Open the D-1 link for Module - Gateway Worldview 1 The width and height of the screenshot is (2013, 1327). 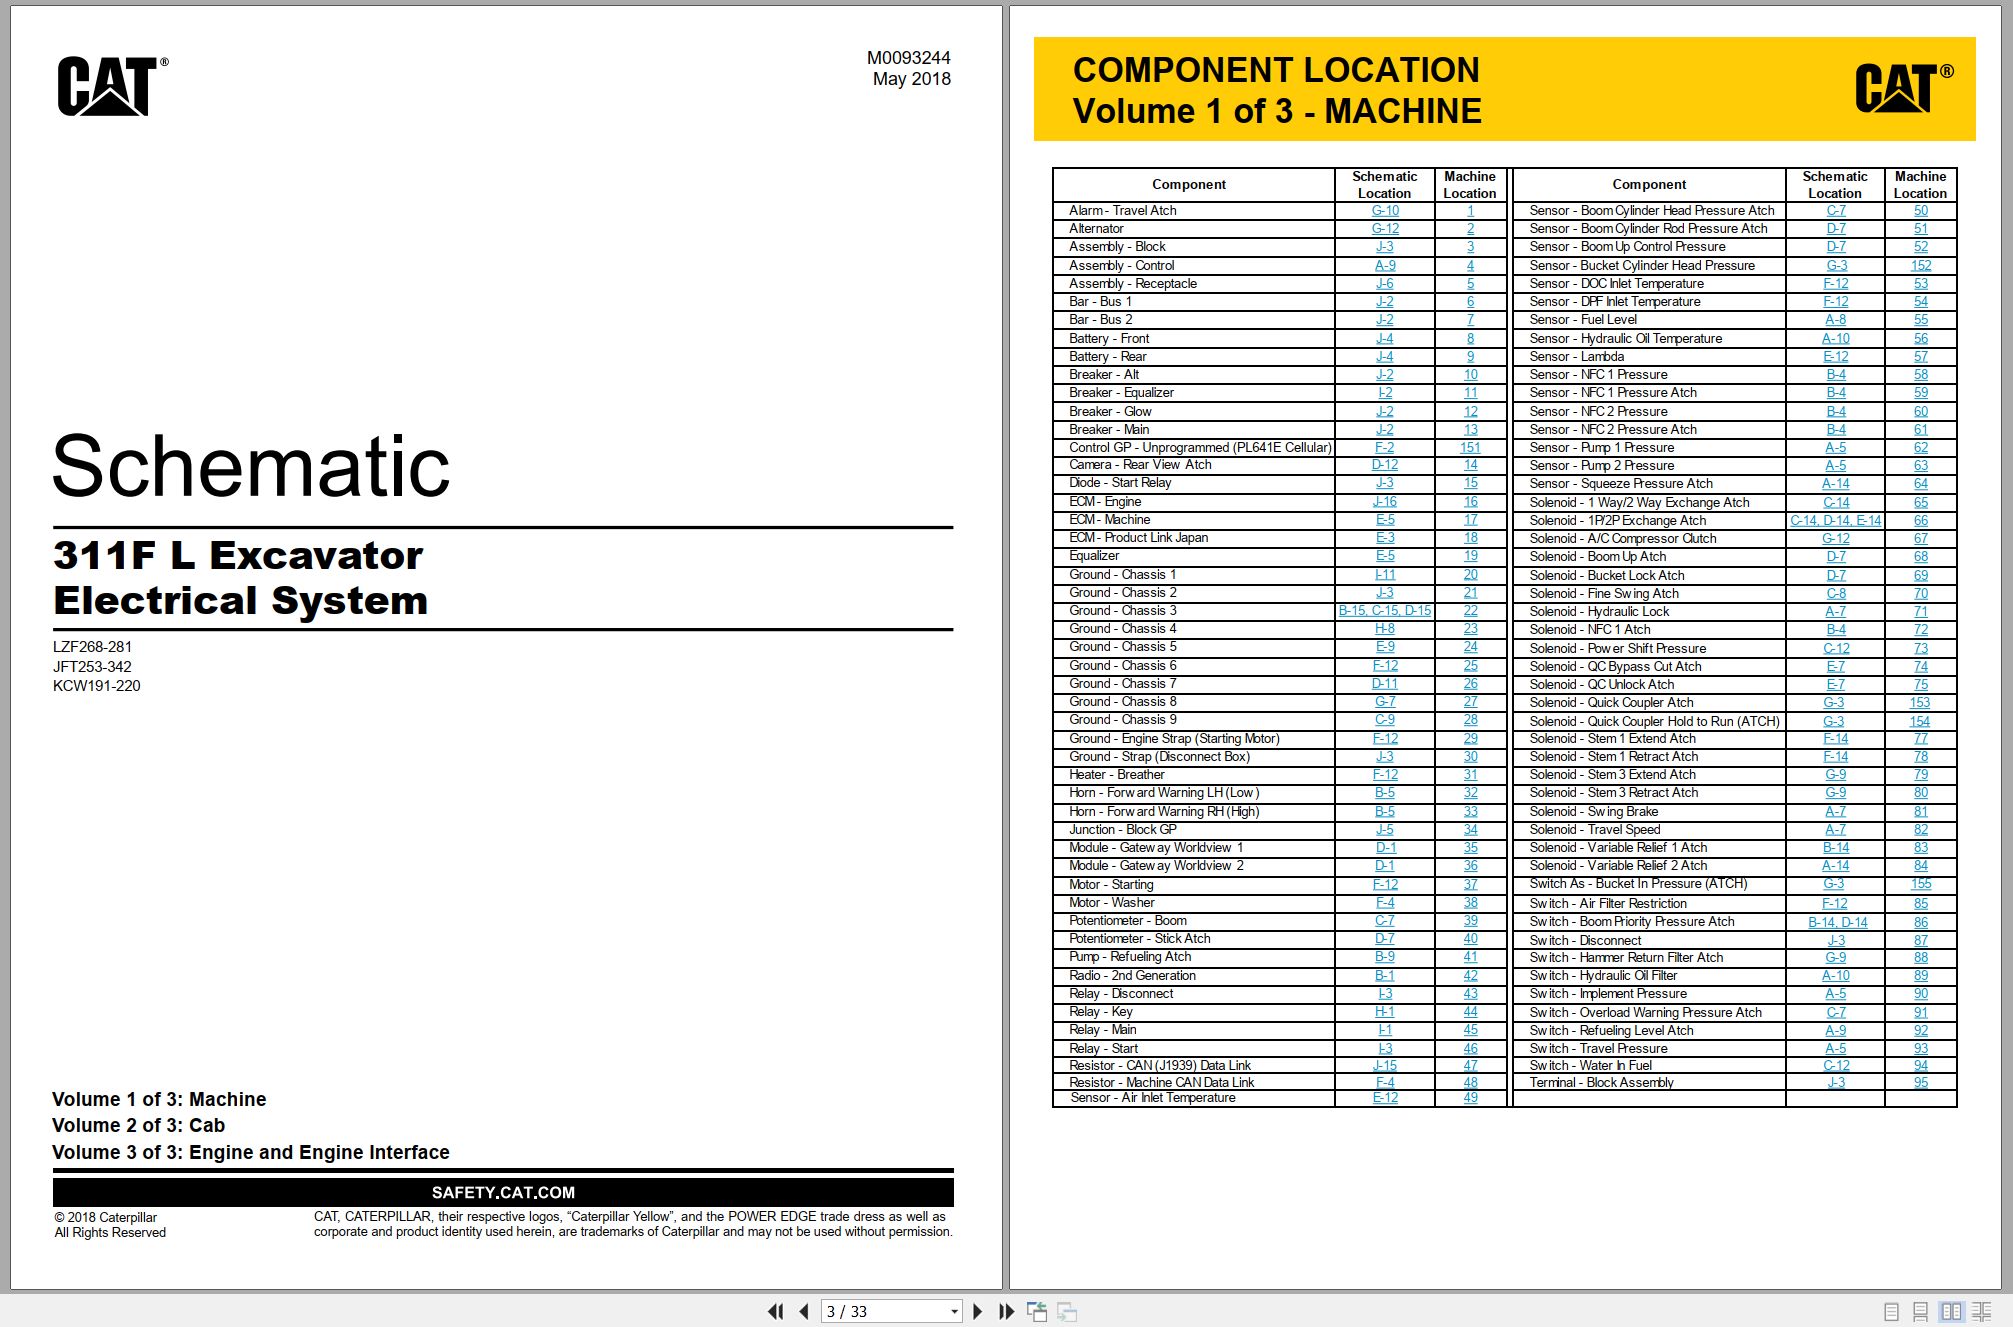pyautogui.click(x=1385, y=848)
